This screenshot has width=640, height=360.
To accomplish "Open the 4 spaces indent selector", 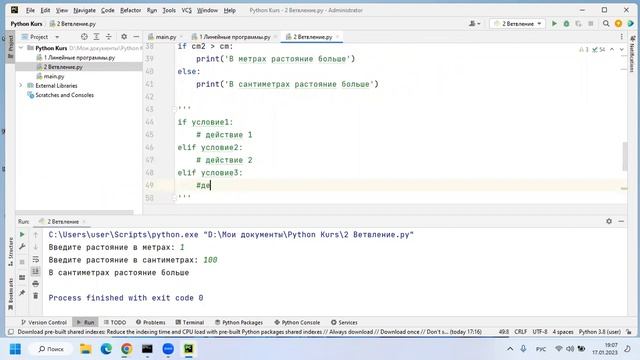I will pos(563,332).
